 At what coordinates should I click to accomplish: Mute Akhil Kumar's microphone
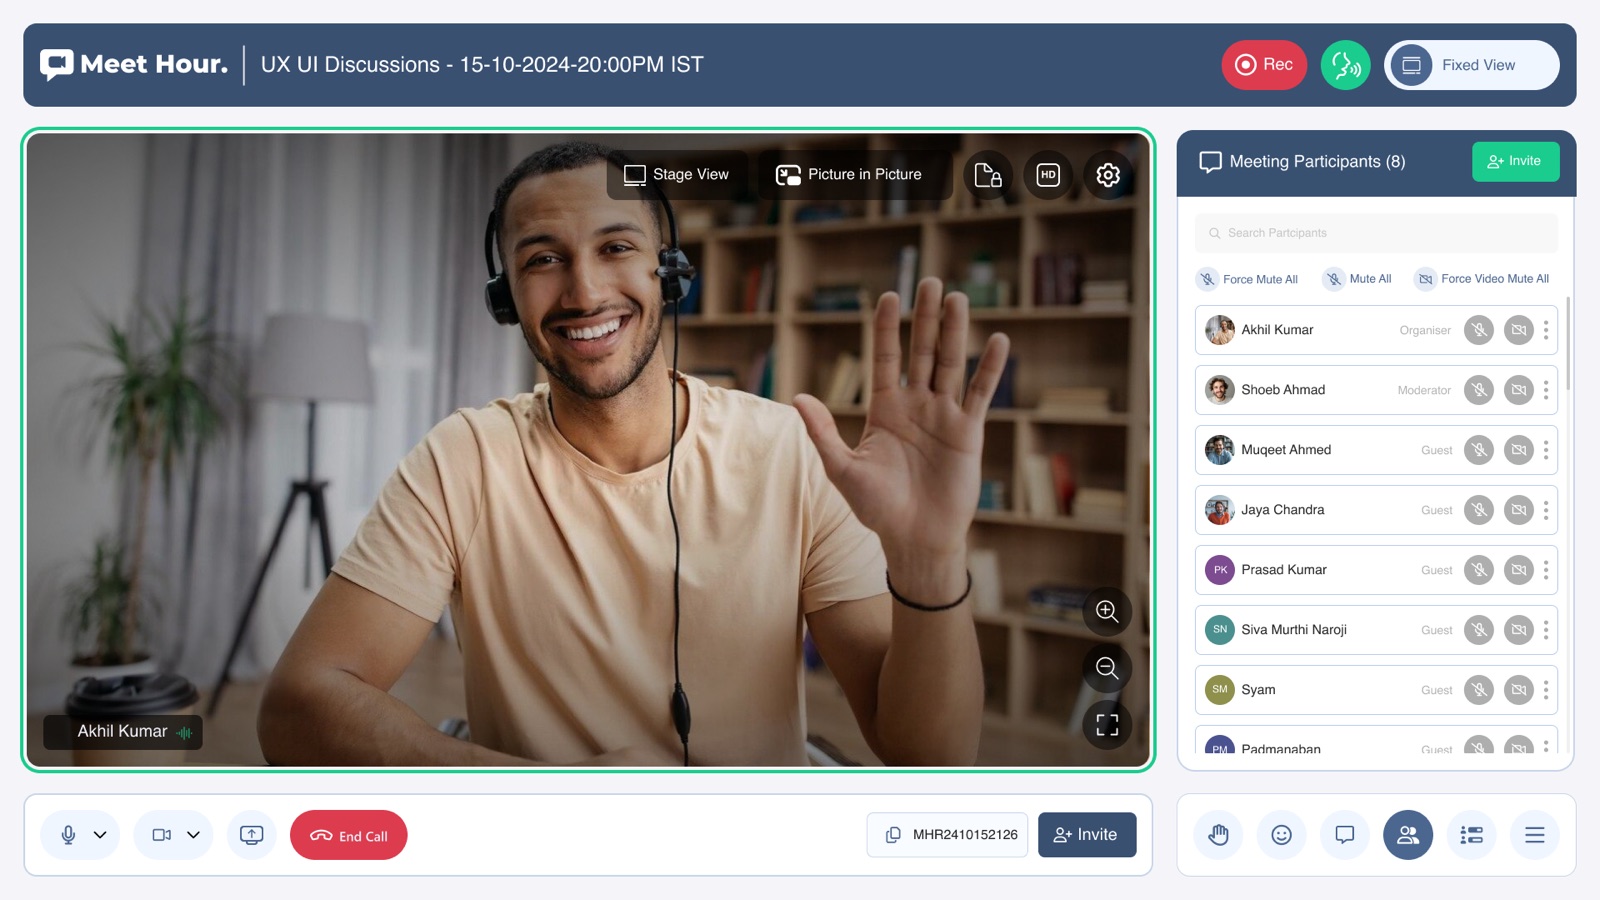point(1479,330)
